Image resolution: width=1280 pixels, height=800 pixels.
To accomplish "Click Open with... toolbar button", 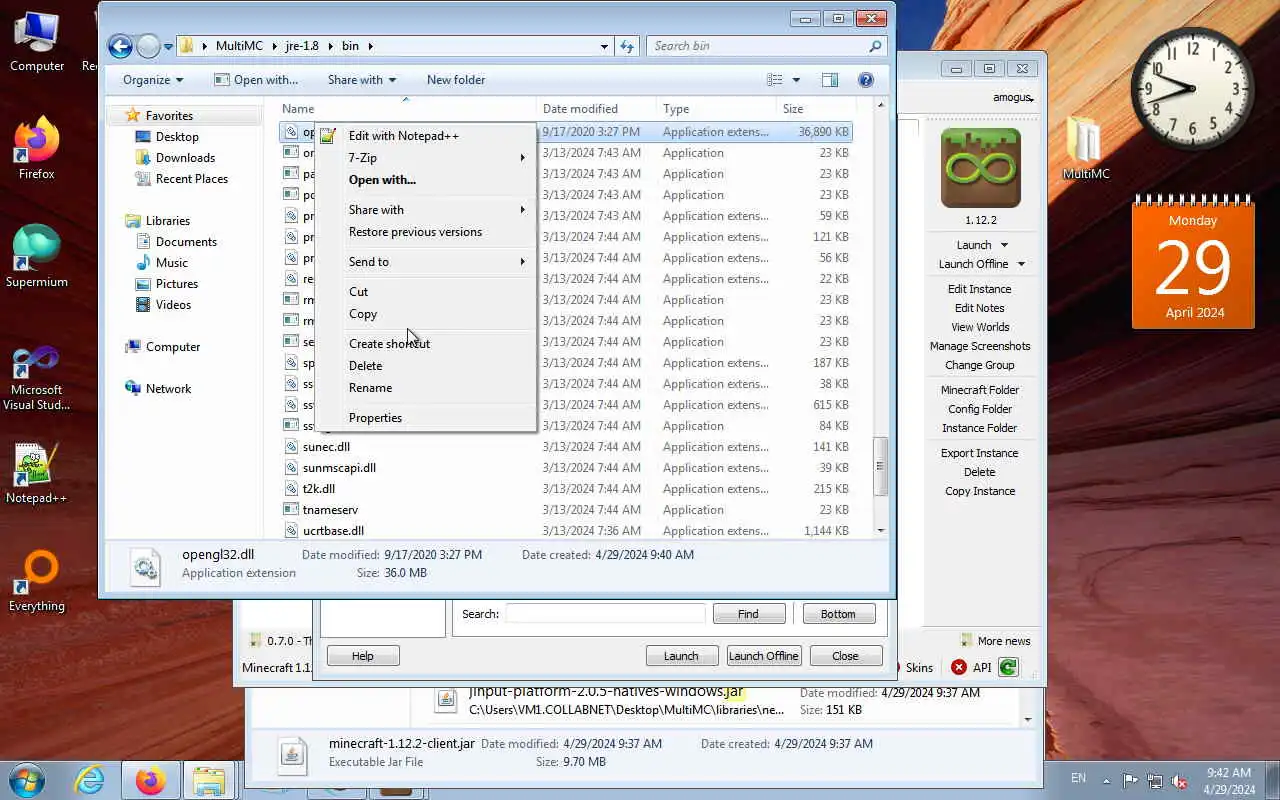I will coord(256,80).
